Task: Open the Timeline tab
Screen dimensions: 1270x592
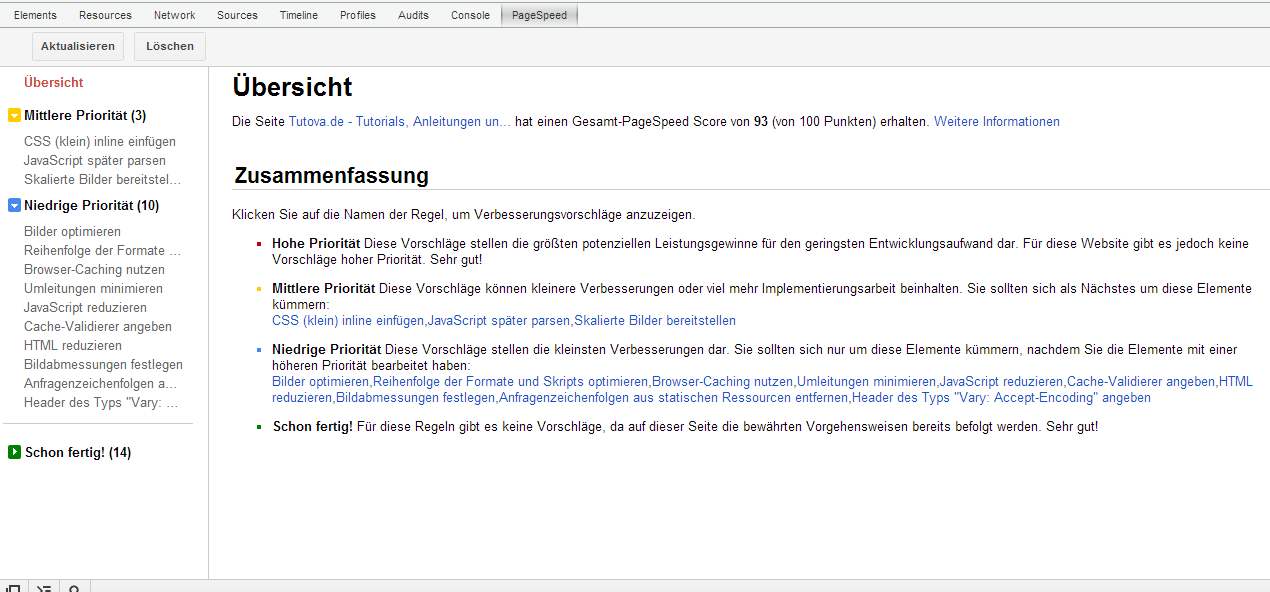Action: pos(299,15)
